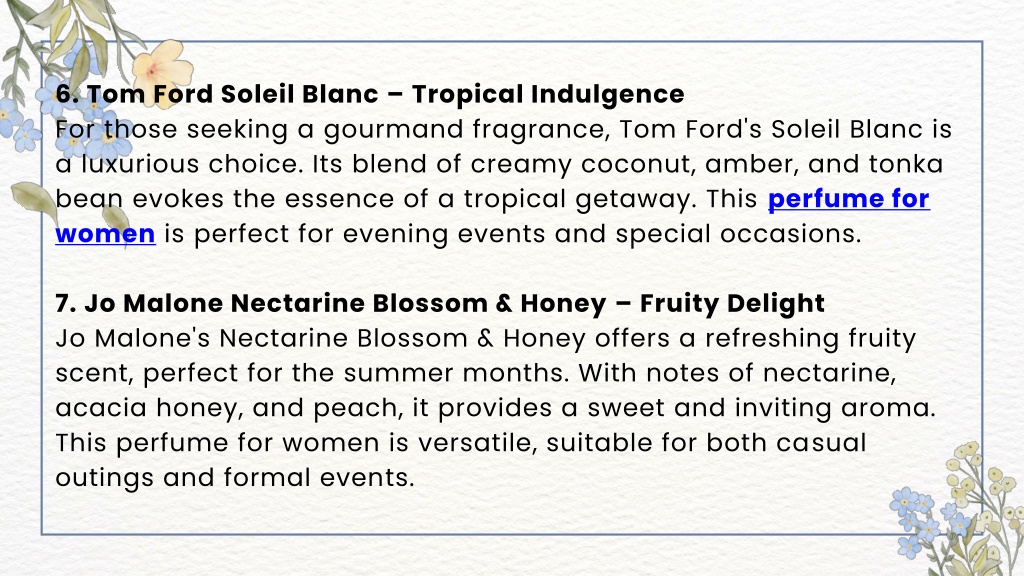Screen dimensions: 1024x576
Task: Click the words "tonka" at the line end
Action: [x=906, y=164]
